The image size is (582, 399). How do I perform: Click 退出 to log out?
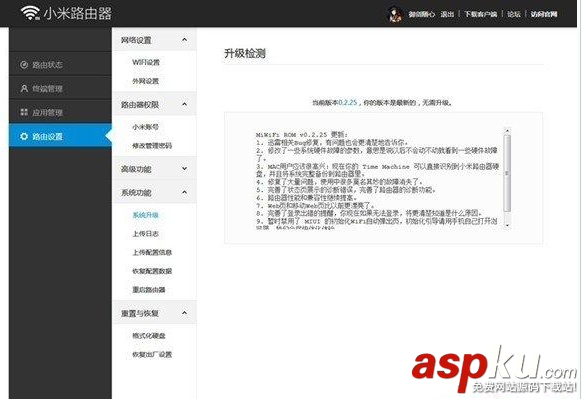447,14
